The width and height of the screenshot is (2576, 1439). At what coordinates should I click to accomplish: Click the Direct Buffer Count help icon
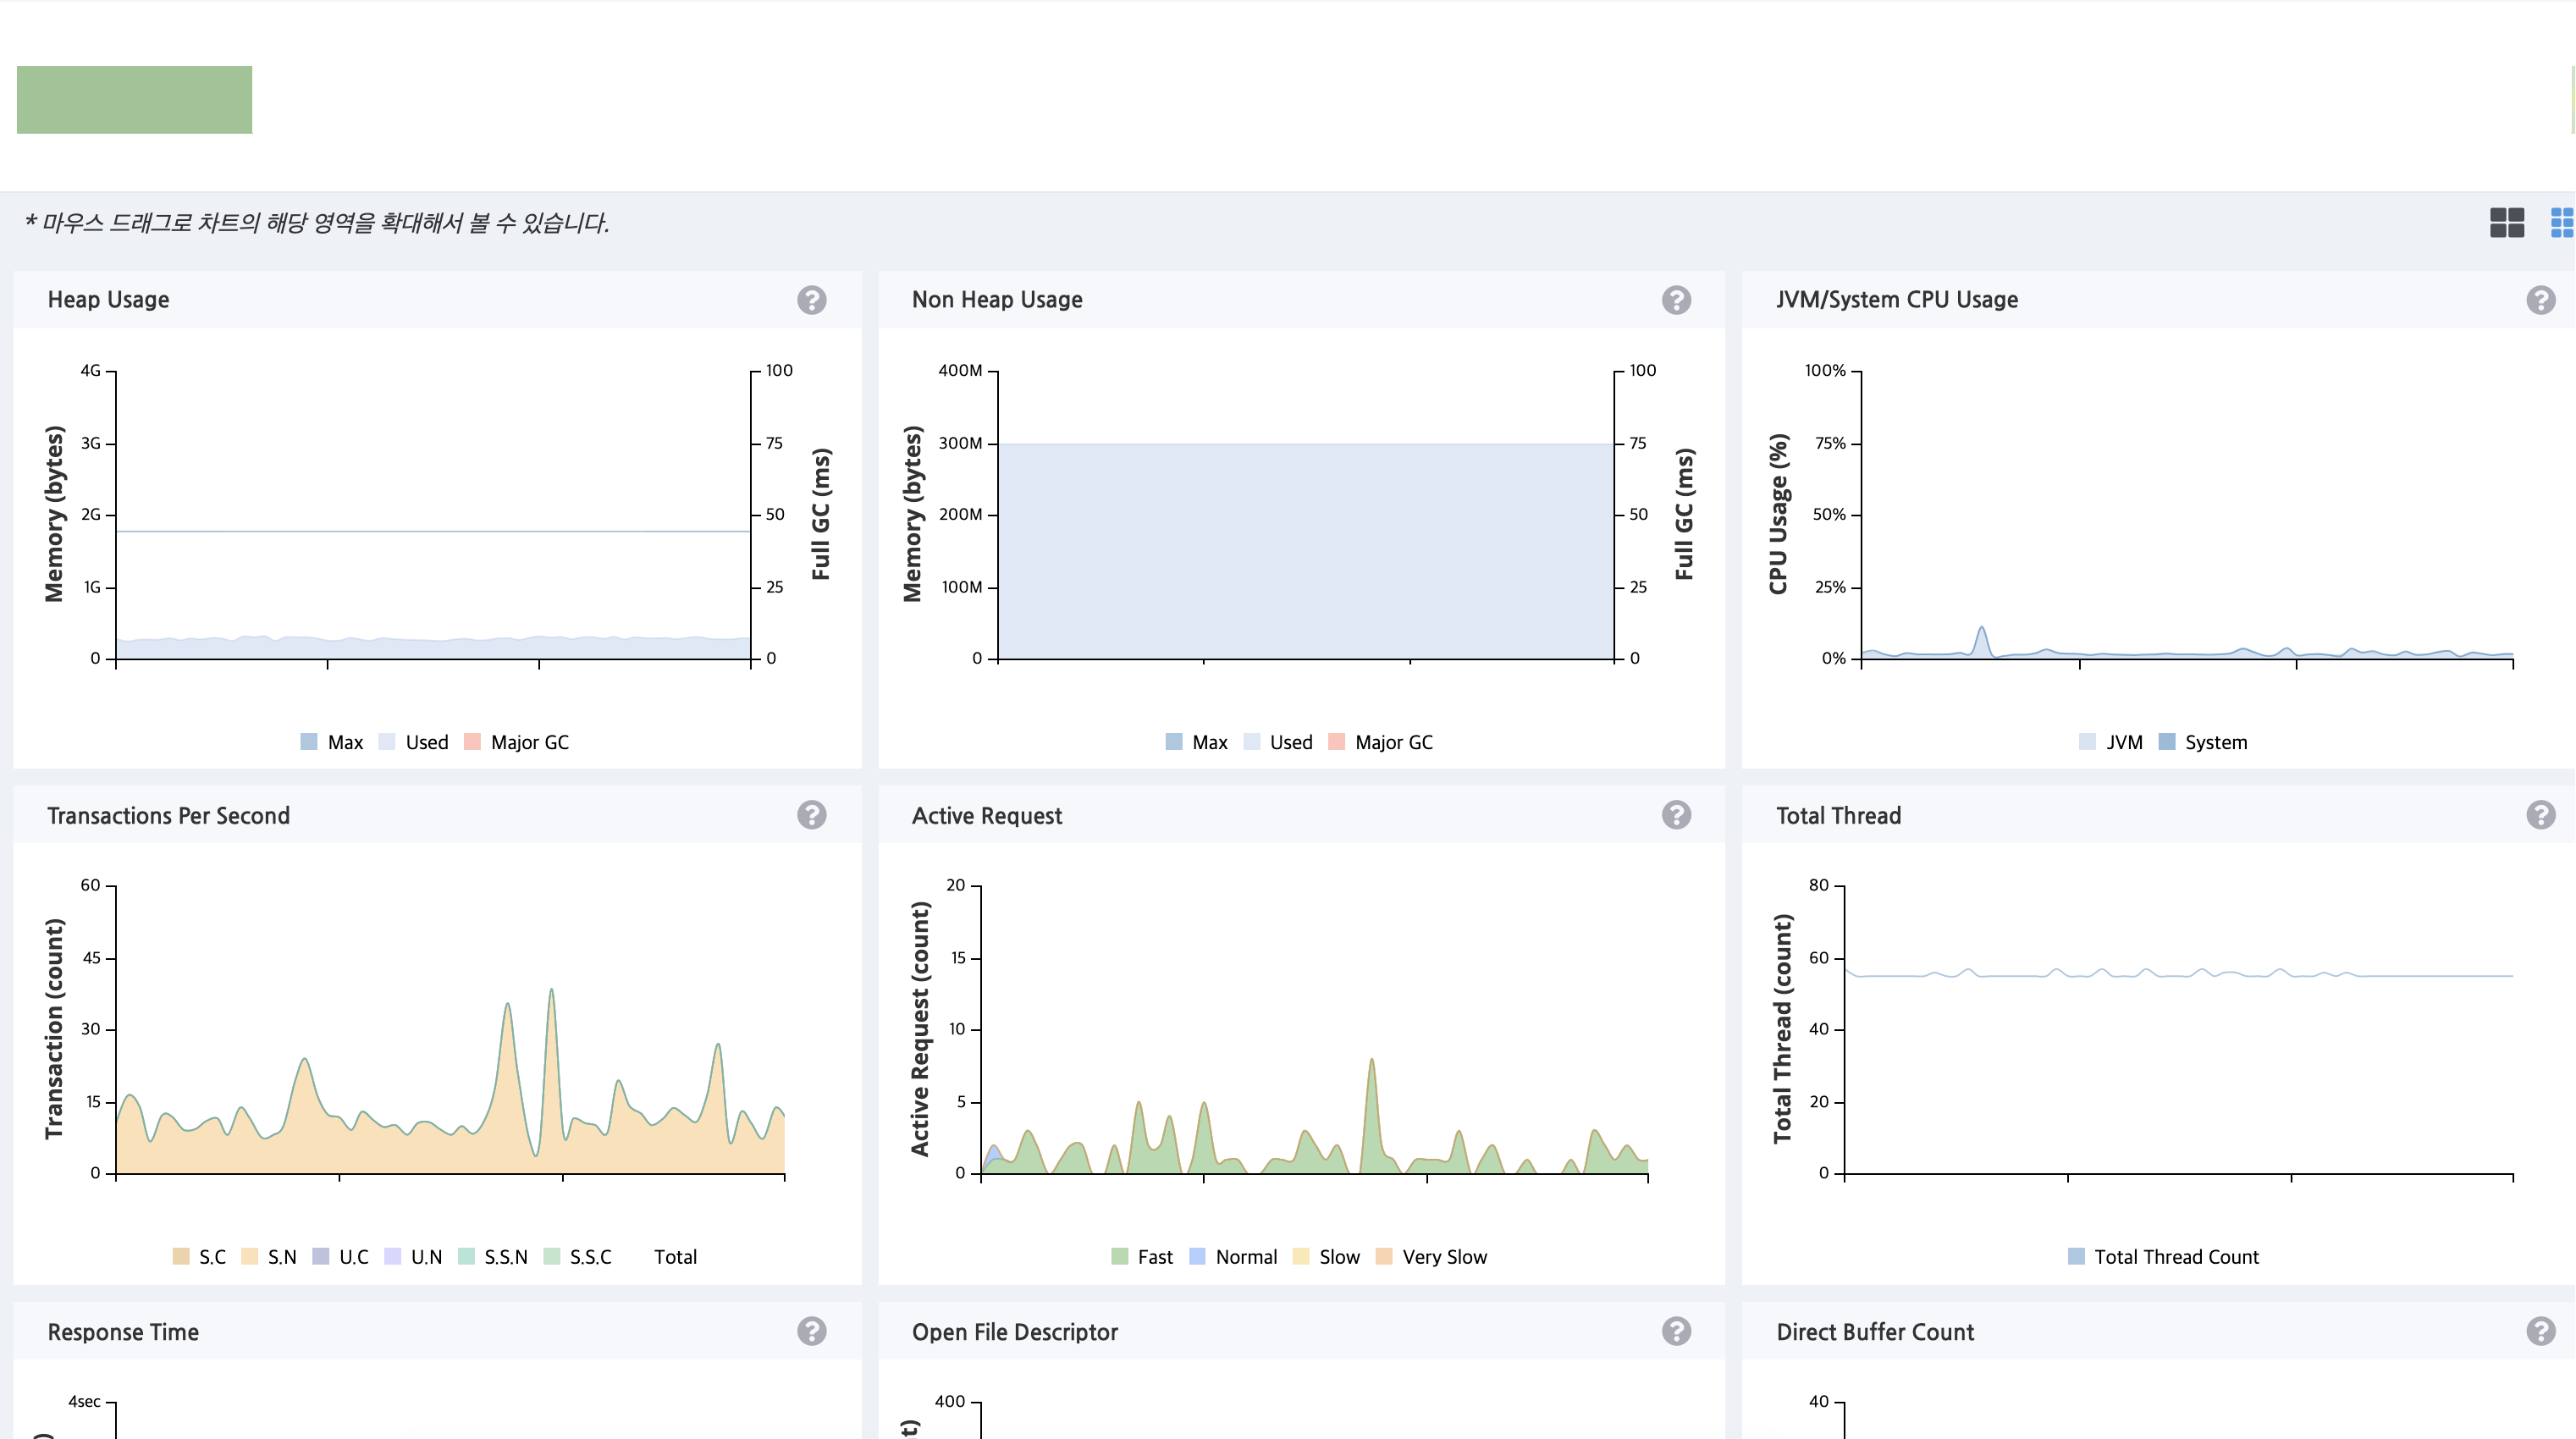[2540, 1331]
